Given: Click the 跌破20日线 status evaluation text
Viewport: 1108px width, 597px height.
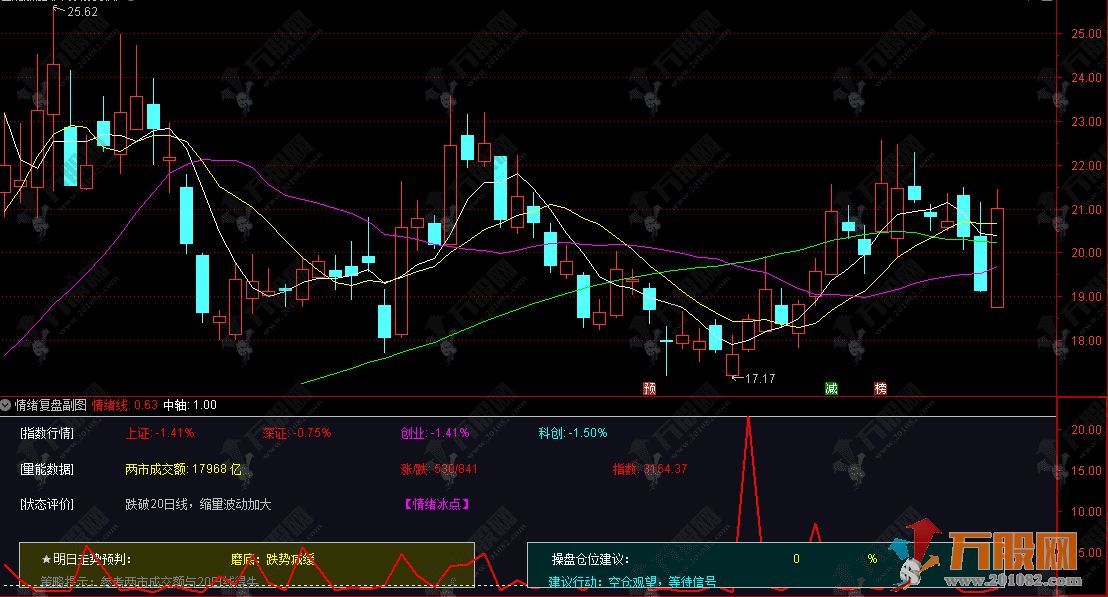Looking at the screenshot, I should [198, 505].
